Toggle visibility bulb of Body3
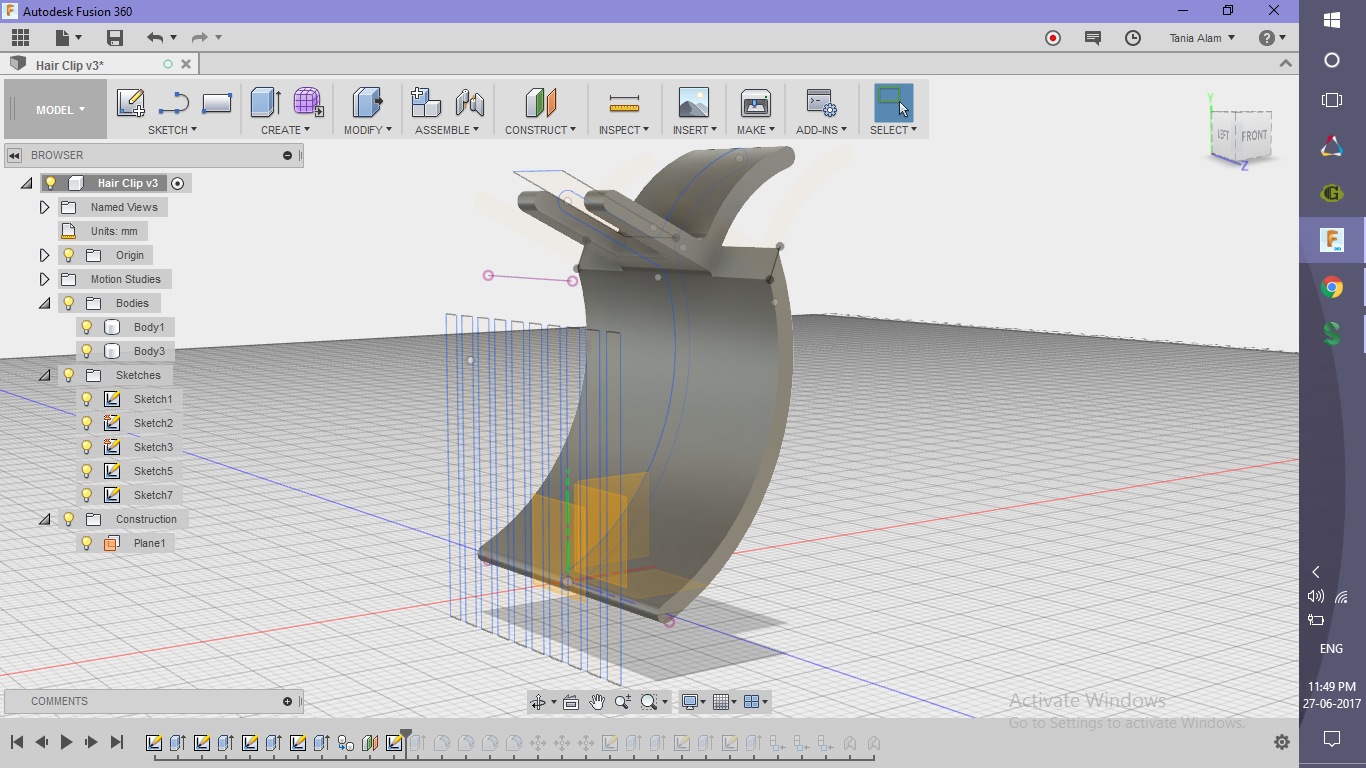The image size is (1366, 768). [87, 351]
